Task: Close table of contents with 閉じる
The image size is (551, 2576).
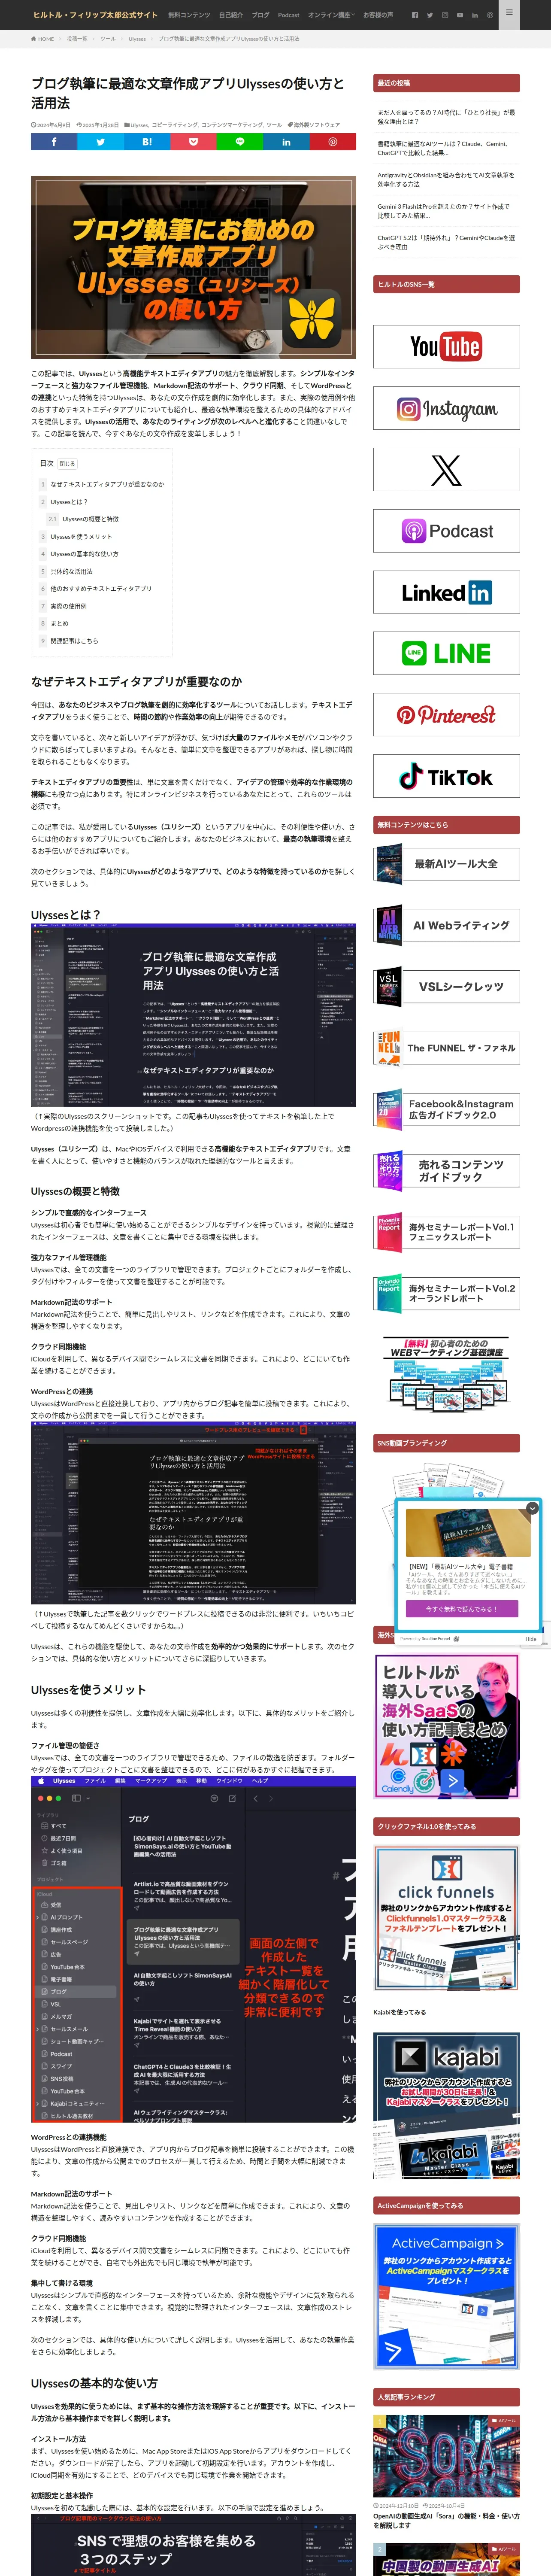Action: pyautogui.click(x=67, y=464)
